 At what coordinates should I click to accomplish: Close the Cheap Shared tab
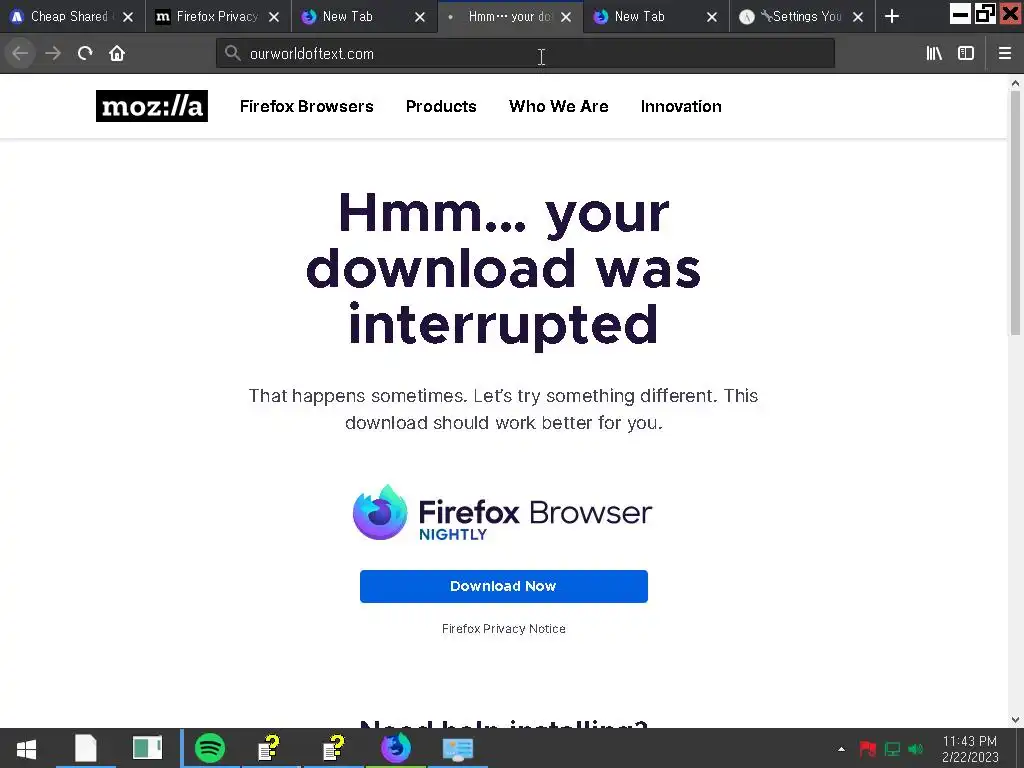coord(128,17)
